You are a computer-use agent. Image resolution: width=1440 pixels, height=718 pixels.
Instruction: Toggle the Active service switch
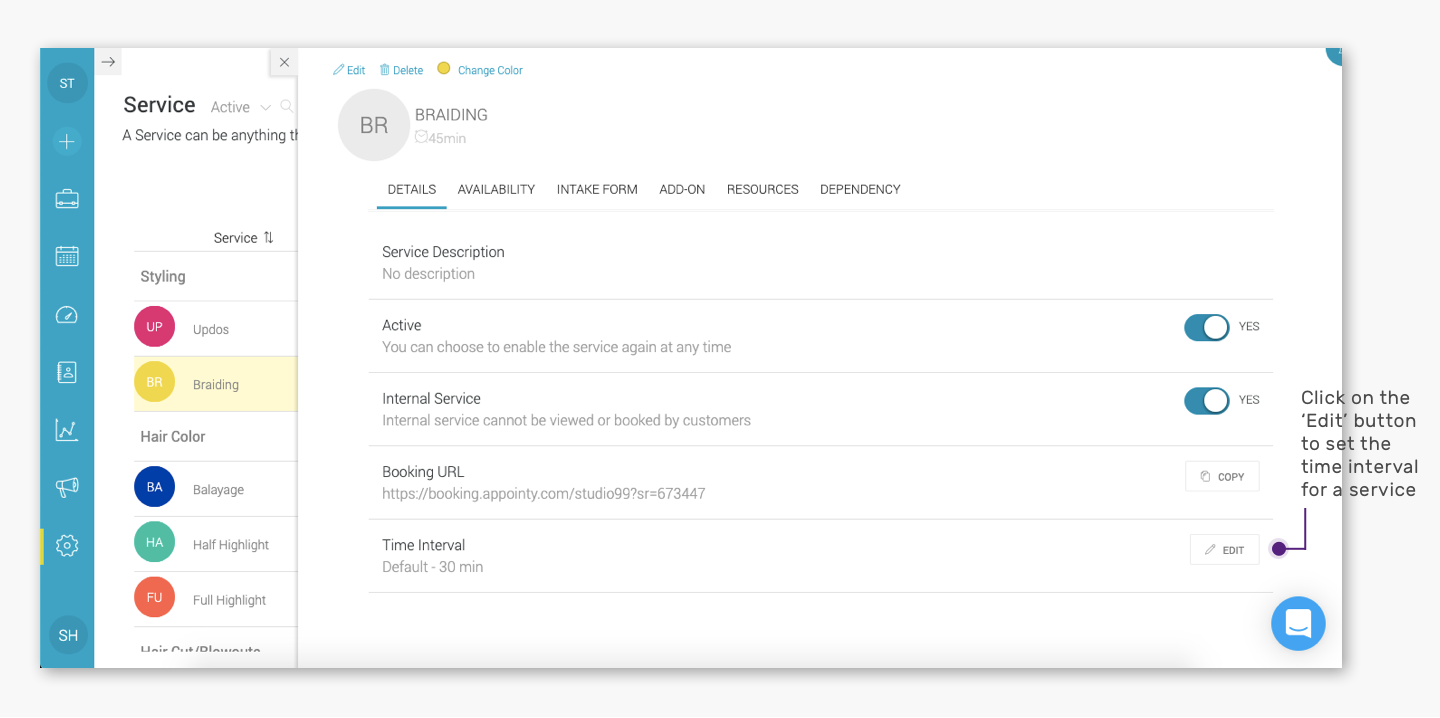[1207, 327]
